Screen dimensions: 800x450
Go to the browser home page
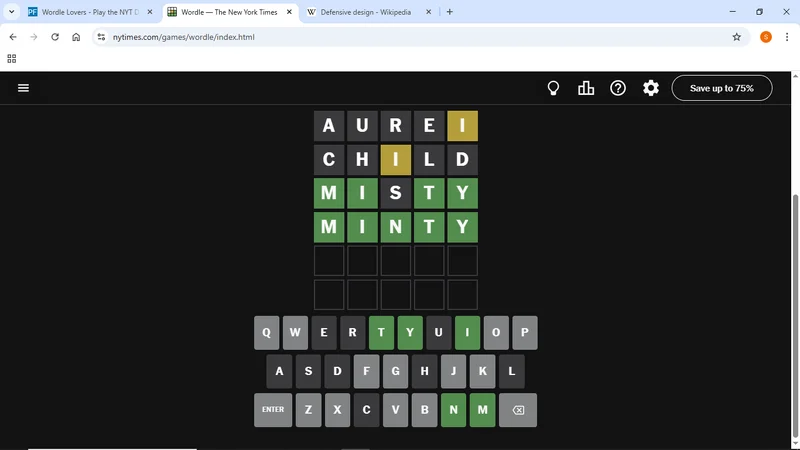click(x=76, y=37)
